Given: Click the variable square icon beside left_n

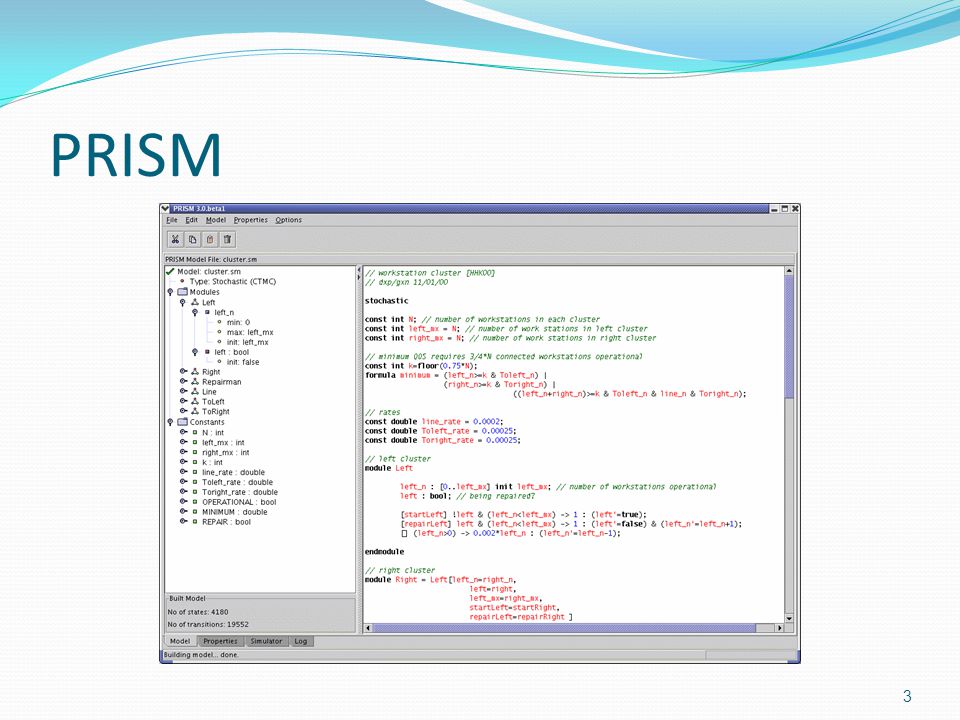Looking at the screenshot, I should tap(208, 312).
